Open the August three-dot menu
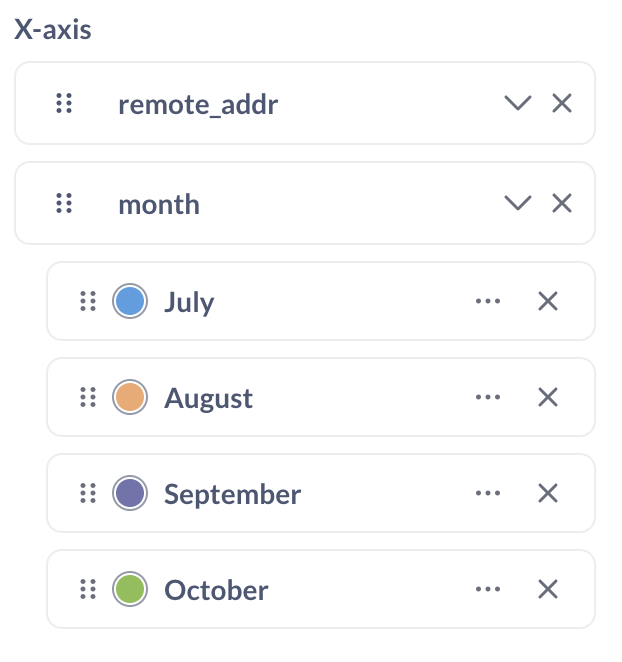The width and height of the screenshot is (622, 662). click(488, 397)
